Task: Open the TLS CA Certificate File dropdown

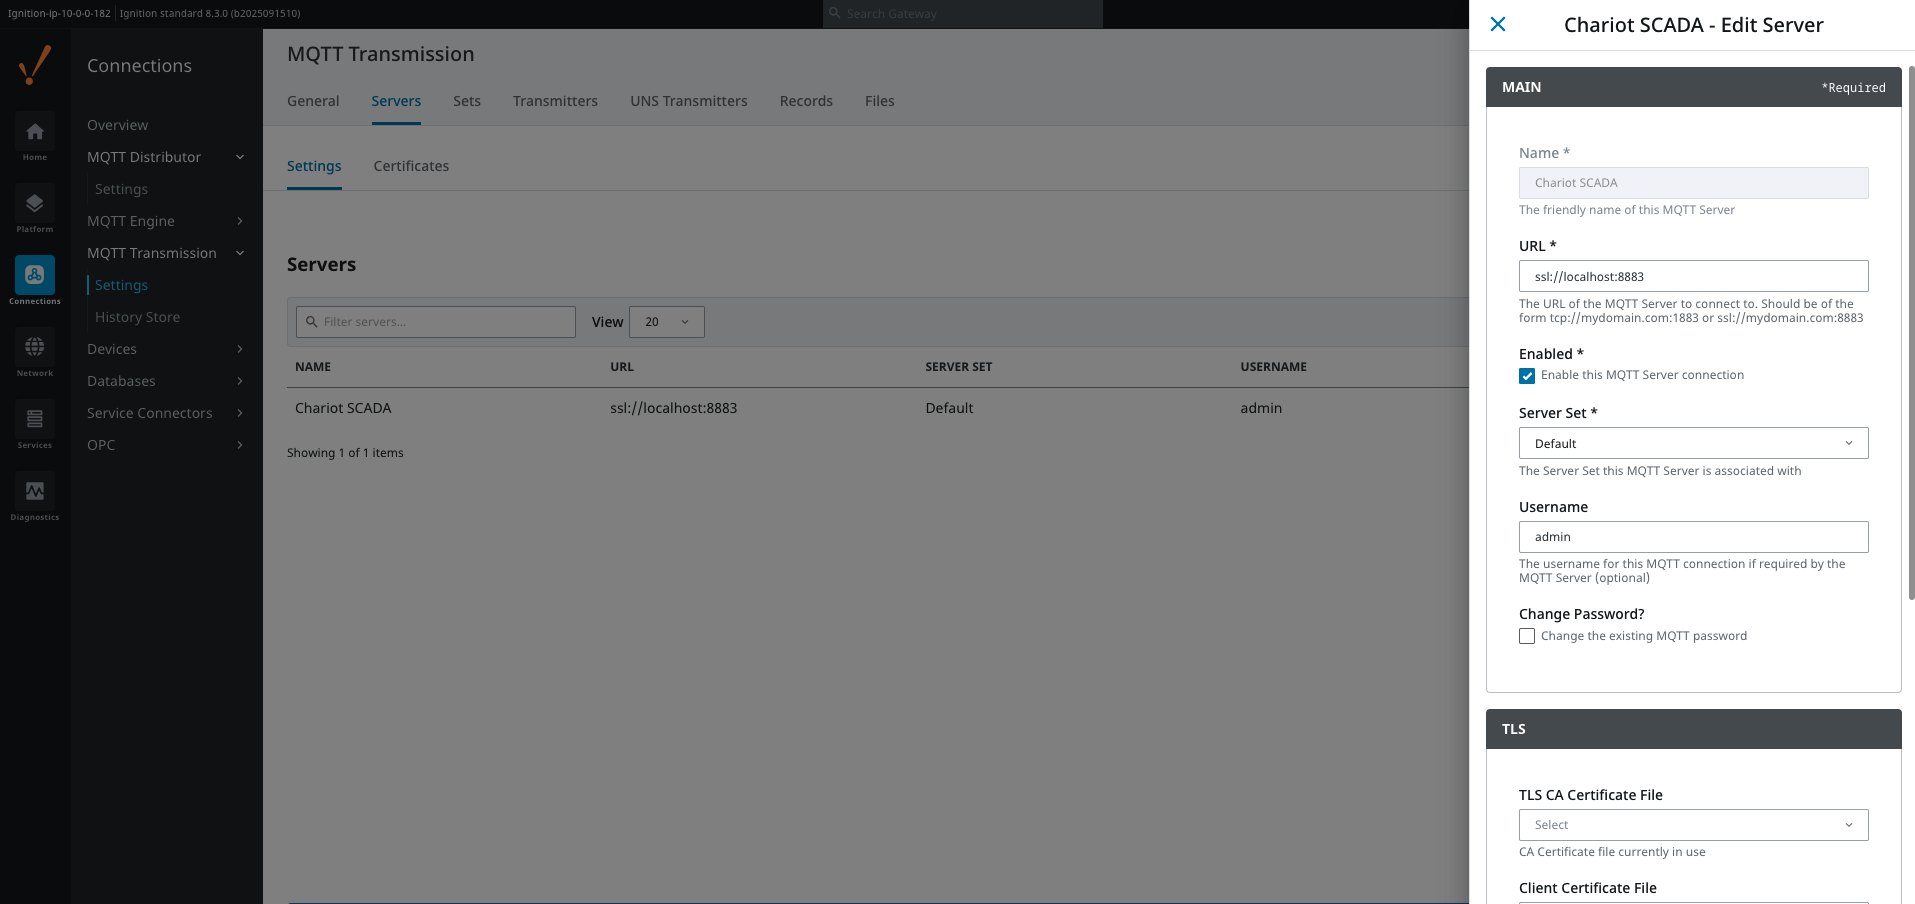Action: 1693,825
